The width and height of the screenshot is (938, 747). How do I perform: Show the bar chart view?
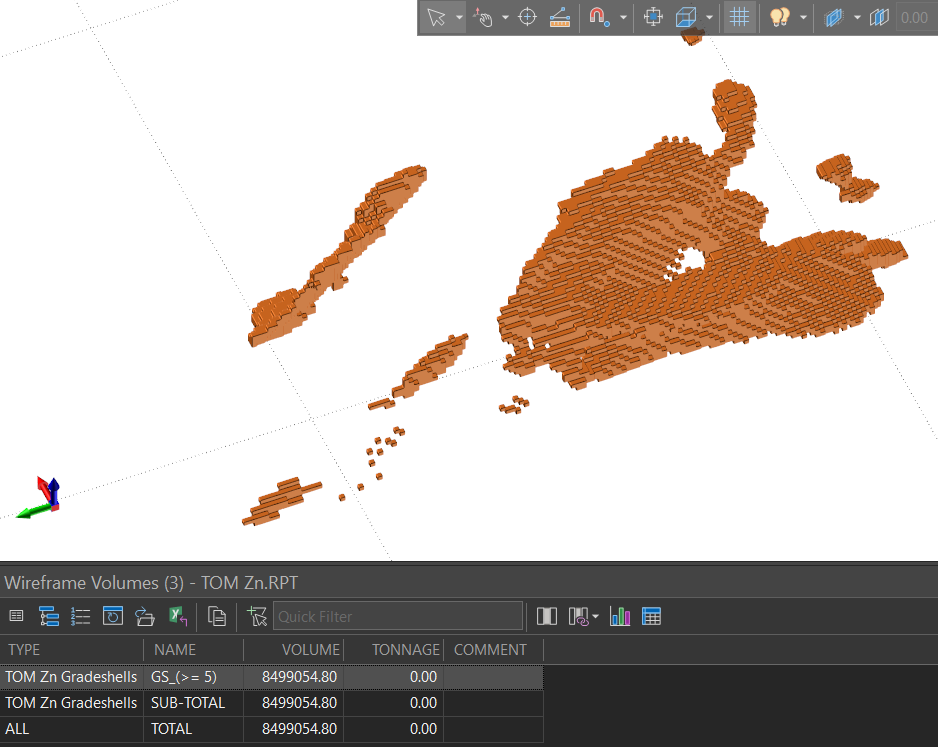pos(620,616)
